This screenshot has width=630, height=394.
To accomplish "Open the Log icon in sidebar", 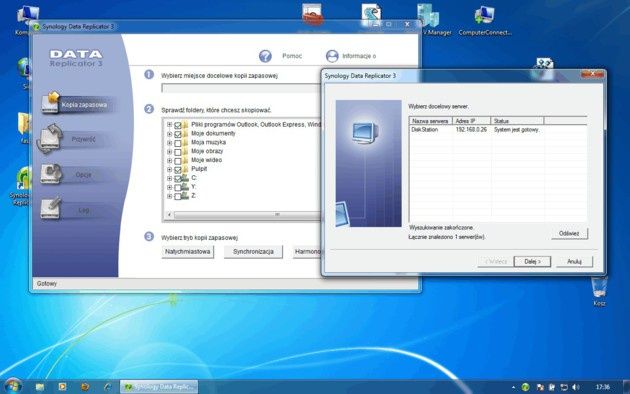I will coord(51,208).
